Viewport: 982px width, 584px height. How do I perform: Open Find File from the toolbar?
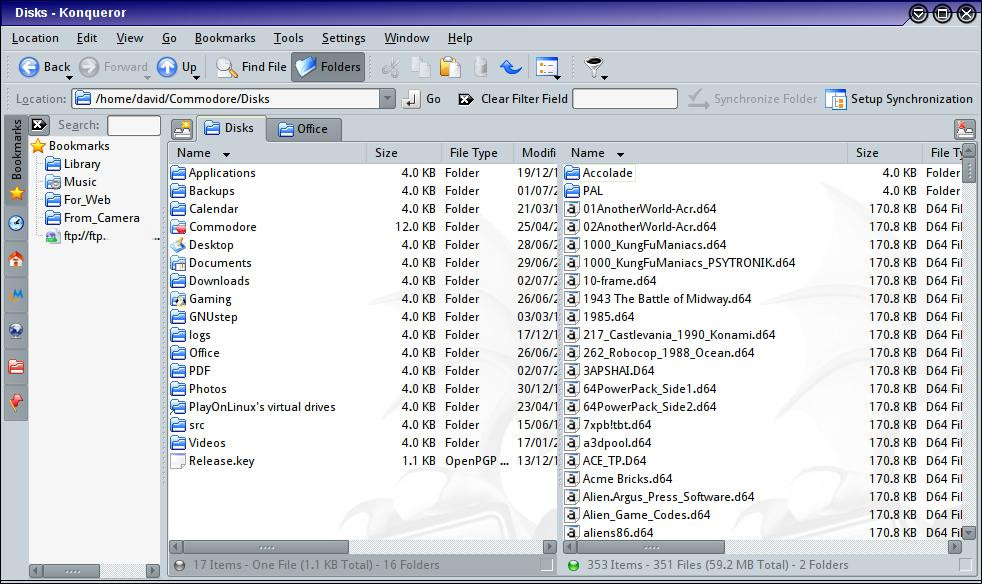click(x=251, y=67)
